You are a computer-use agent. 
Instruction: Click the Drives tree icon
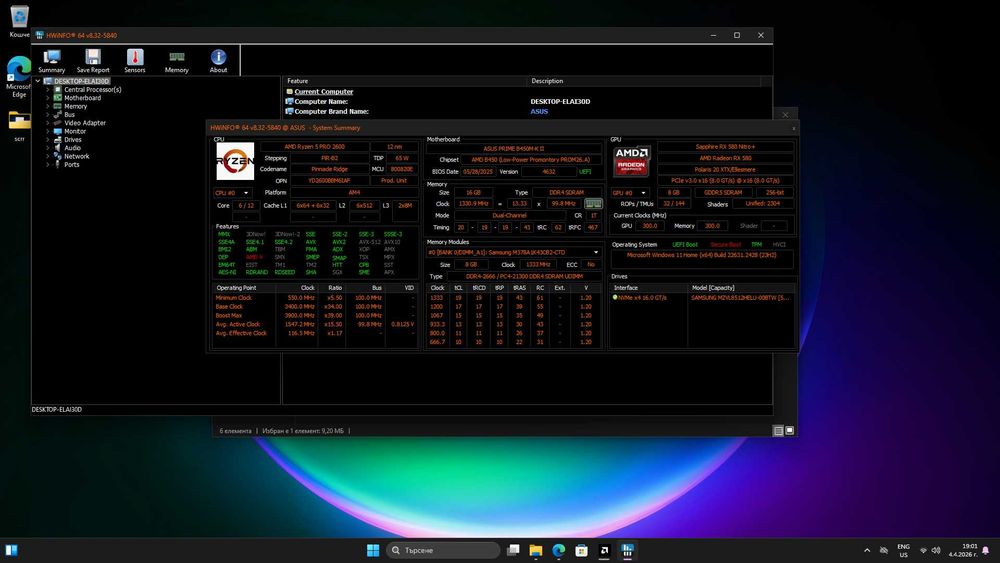57,139
